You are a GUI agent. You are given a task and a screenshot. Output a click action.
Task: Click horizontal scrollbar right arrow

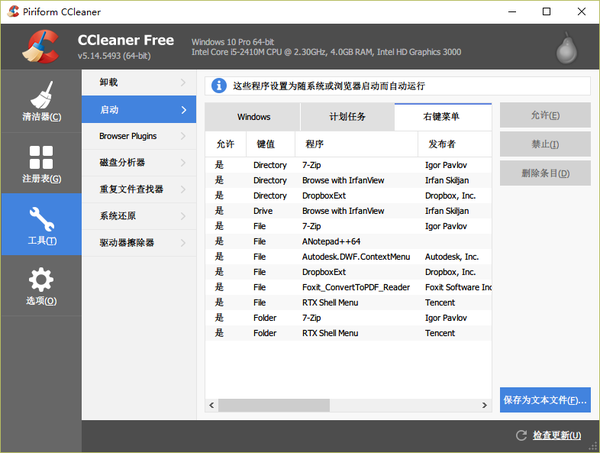click(x=484, y=405)
